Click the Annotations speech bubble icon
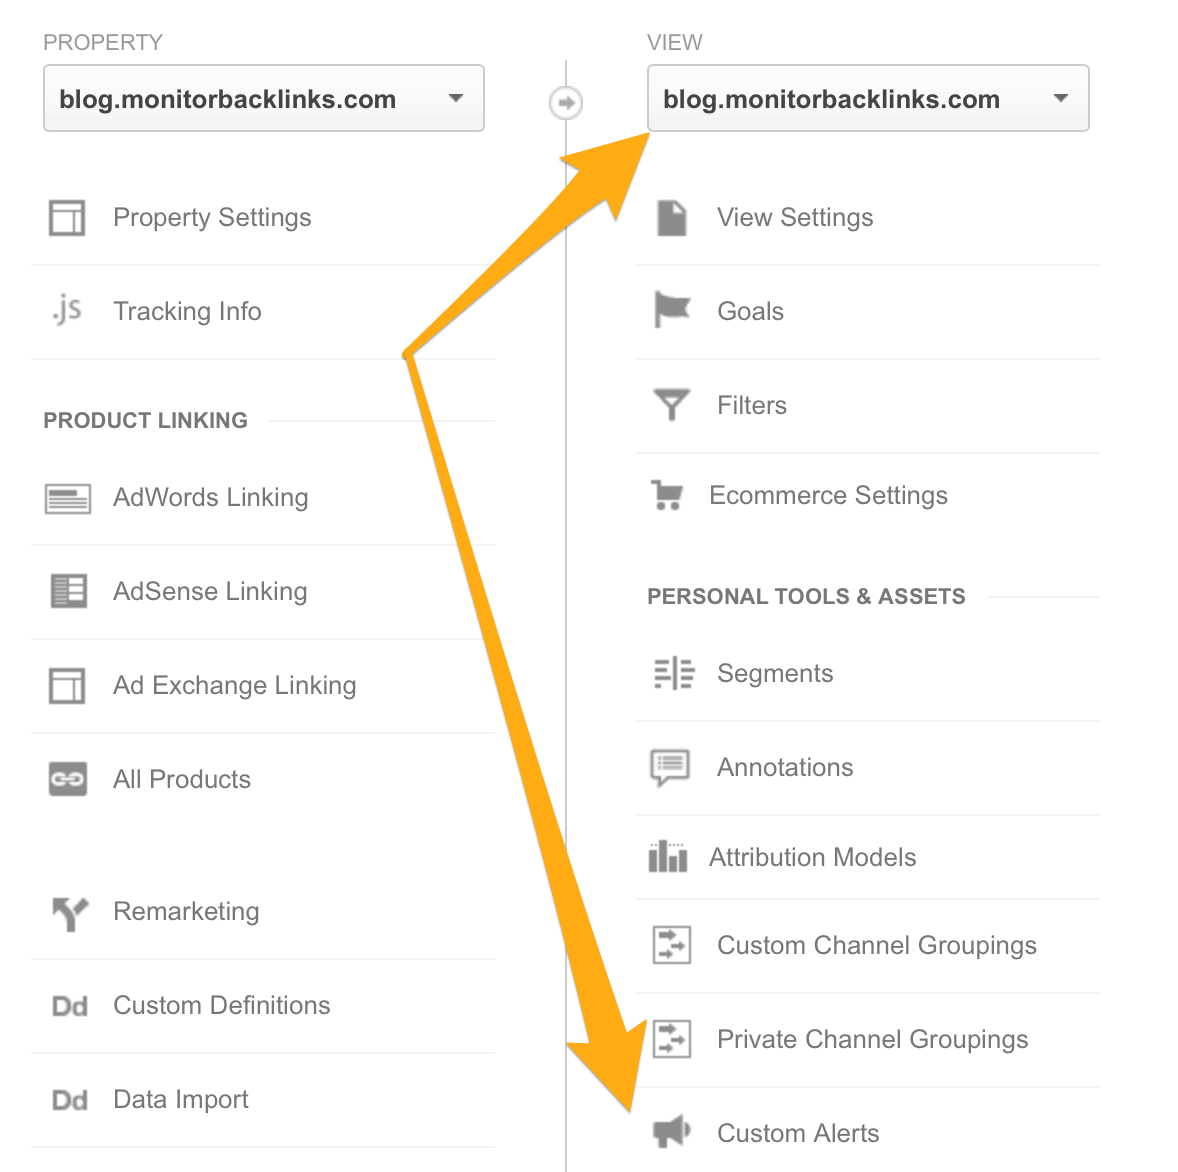Image resolution: width=1178 pixels, height=1172 pixels. (x=669, y=768)
